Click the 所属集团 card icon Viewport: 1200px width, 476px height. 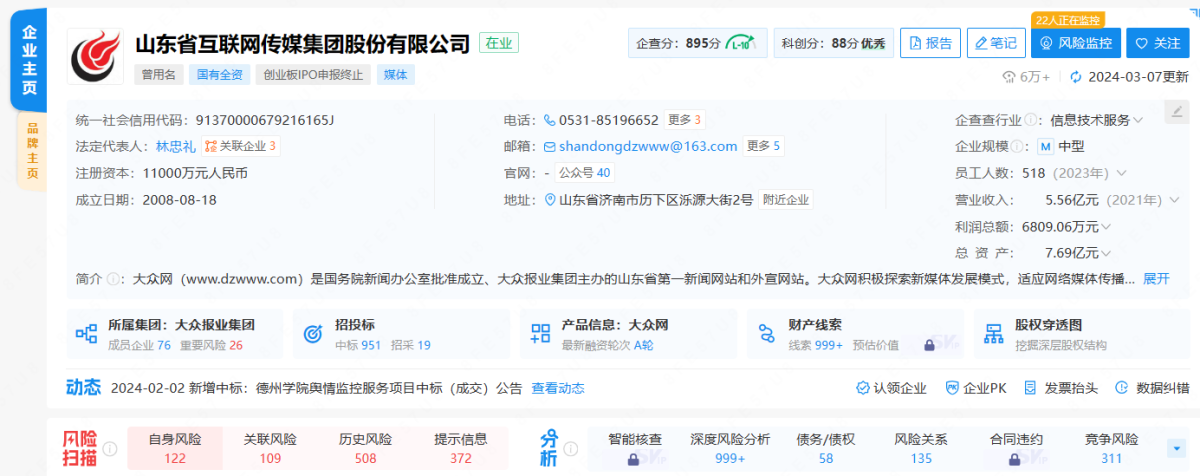[x=87, y=333]
